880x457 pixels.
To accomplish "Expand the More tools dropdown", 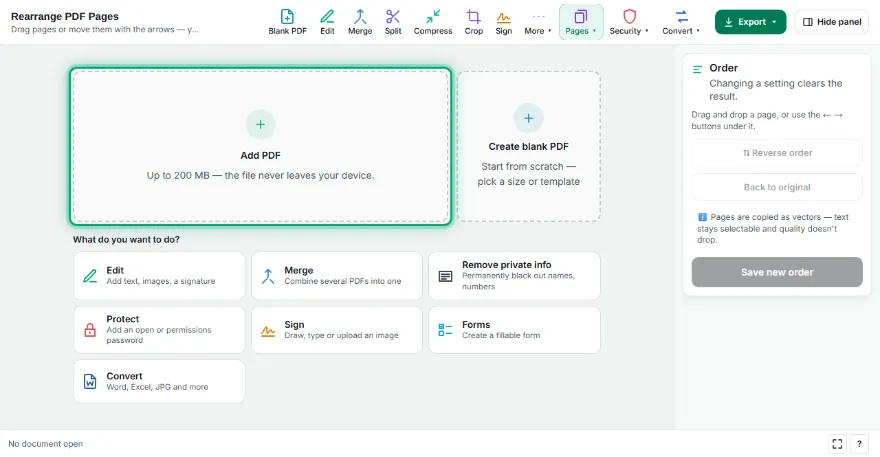I will (x=538, y=22).
